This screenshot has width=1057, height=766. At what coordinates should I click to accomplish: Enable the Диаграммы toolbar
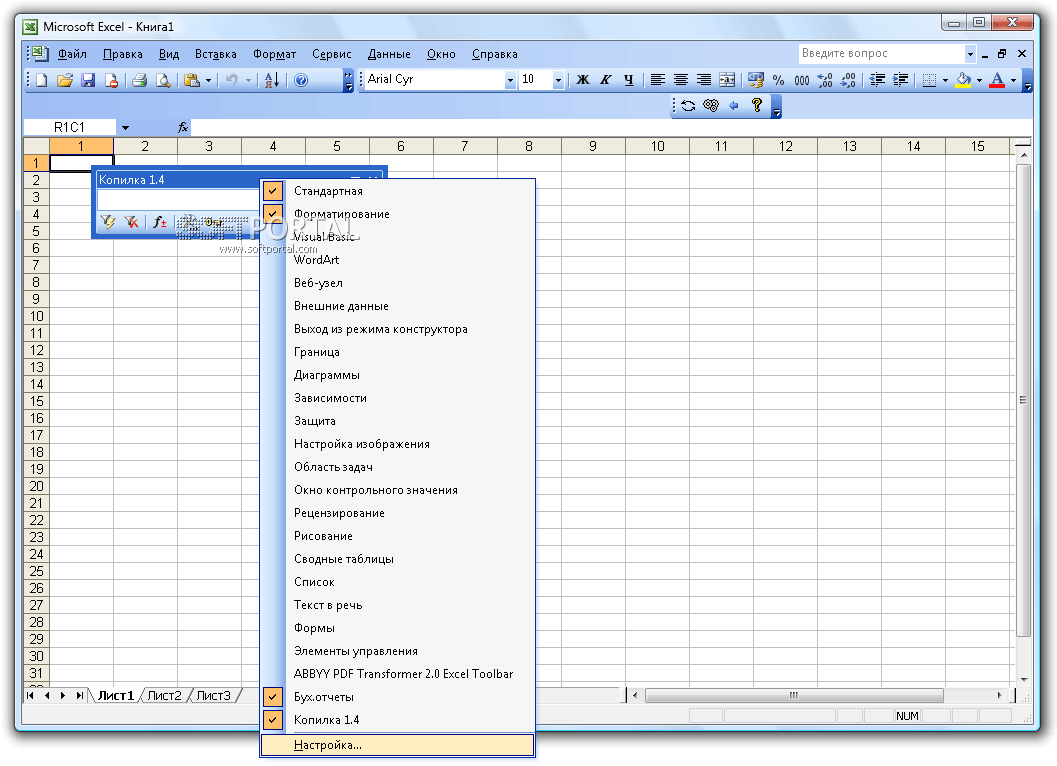[x=396, y=375]
